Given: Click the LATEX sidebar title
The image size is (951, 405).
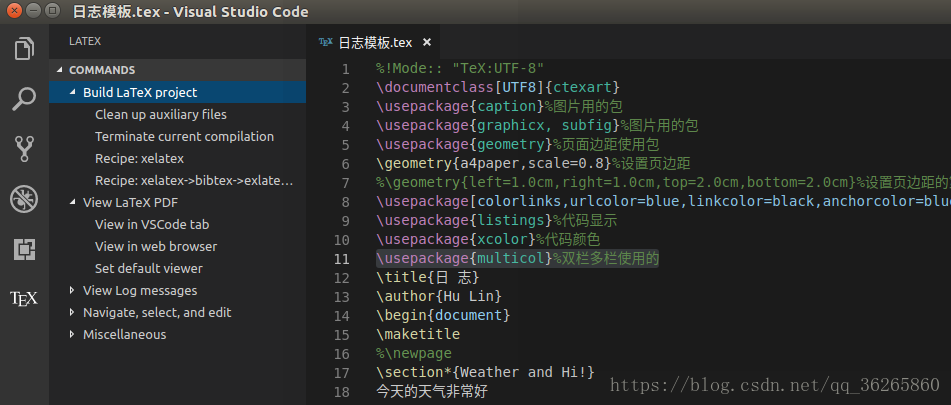Looking at the screenshot, I should tap(85, 41).
